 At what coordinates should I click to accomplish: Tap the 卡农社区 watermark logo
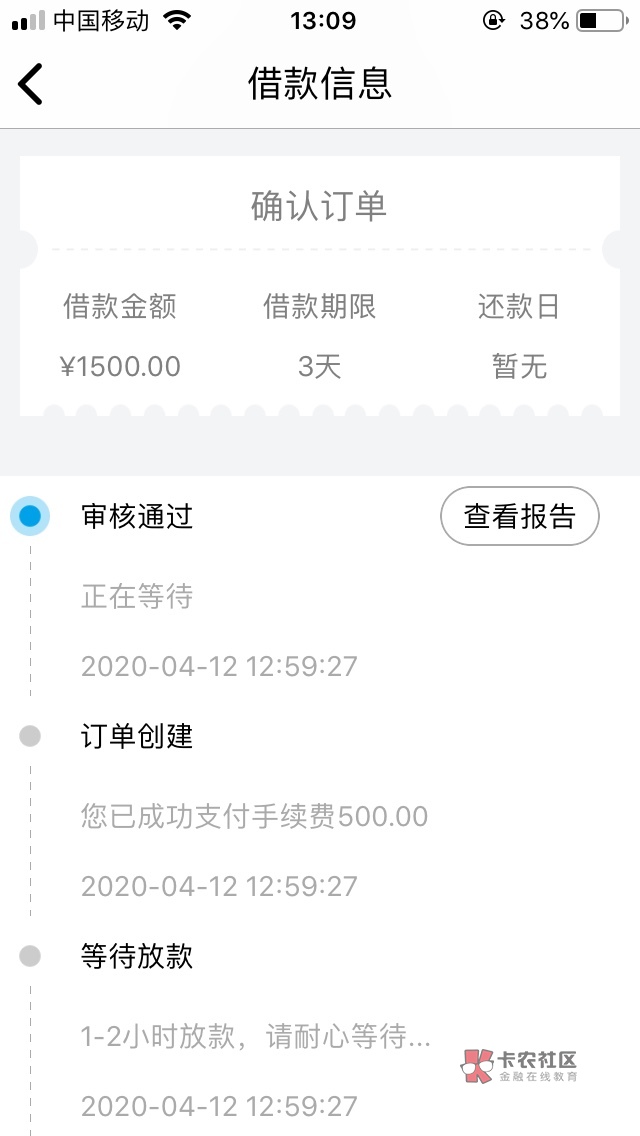pyautogui.click(x=519, y=1066)
